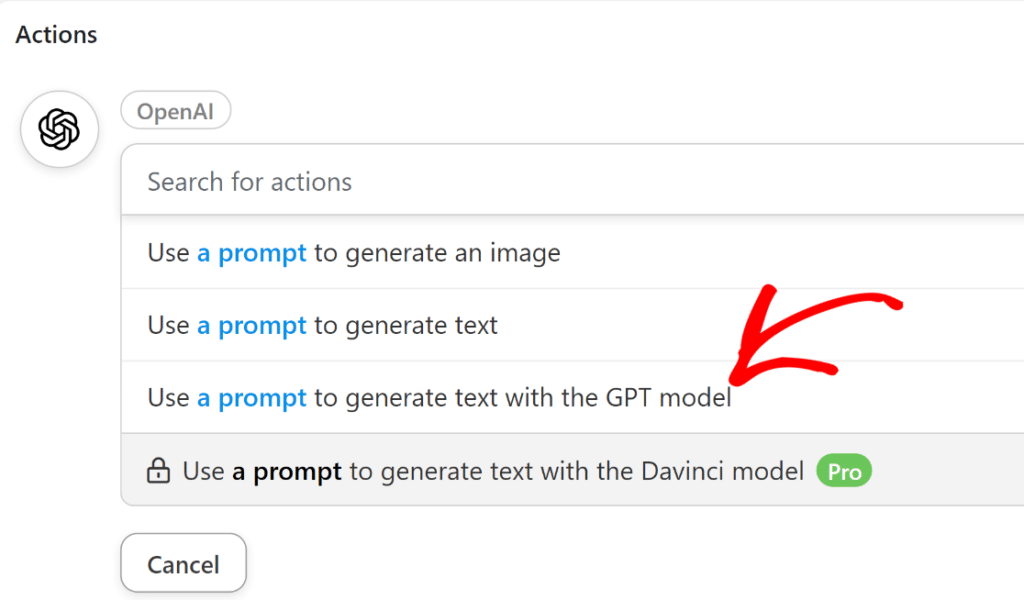Click the lock icon beside the Davinci action
This screenshot has width=1024, height=600.
pyautogui.click(x=160, y=470)
